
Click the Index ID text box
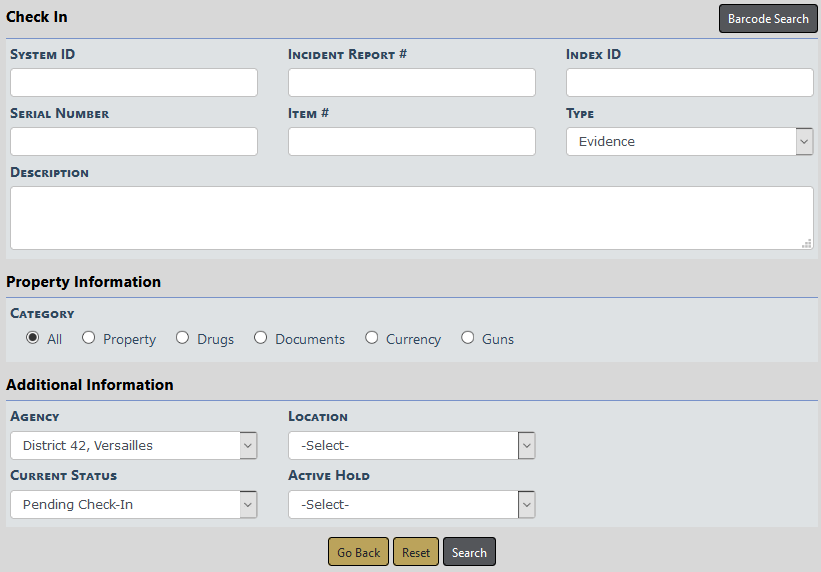click(x=689, y=83)
